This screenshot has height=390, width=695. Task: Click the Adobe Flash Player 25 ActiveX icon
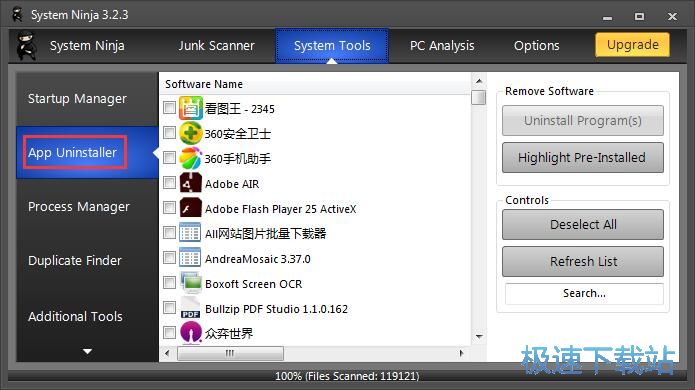pyautogui.click(x=191, y=208)
